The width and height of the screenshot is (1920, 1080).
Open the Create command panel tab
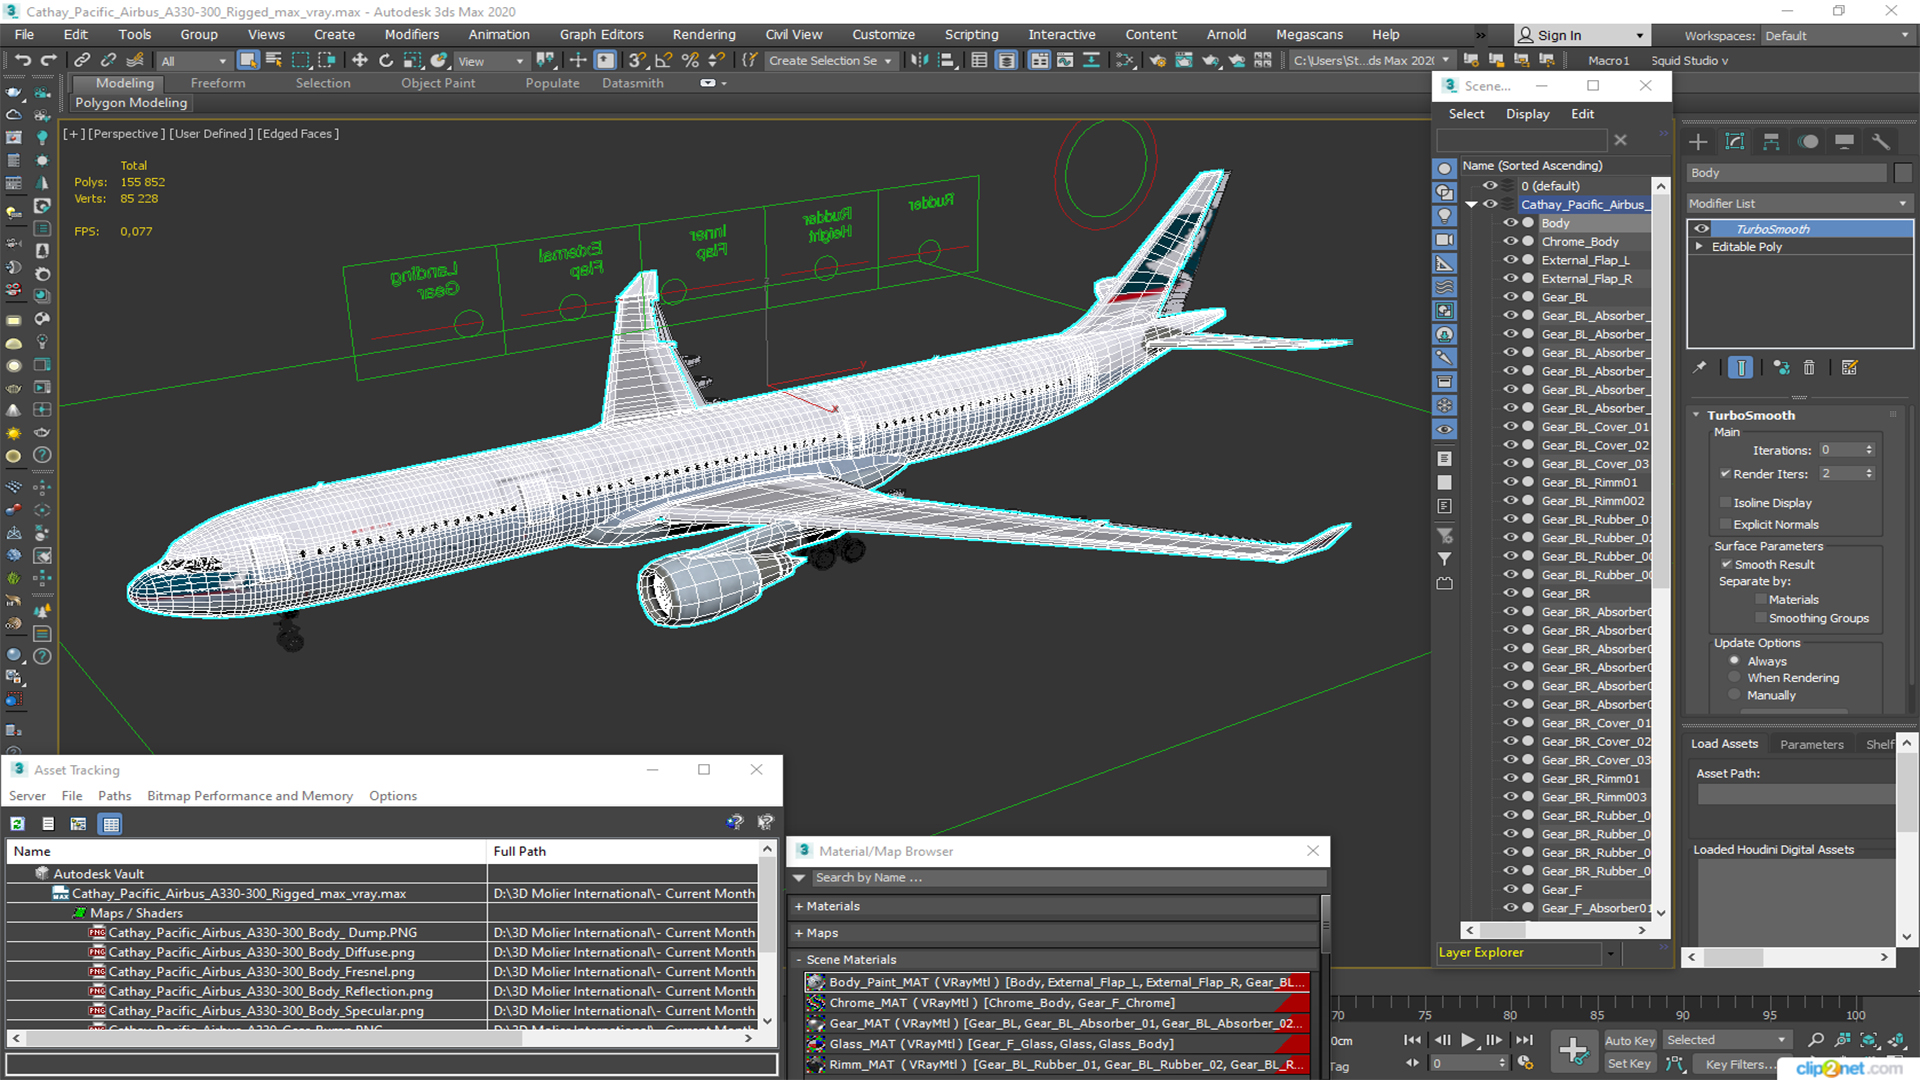click(1698, 142)
